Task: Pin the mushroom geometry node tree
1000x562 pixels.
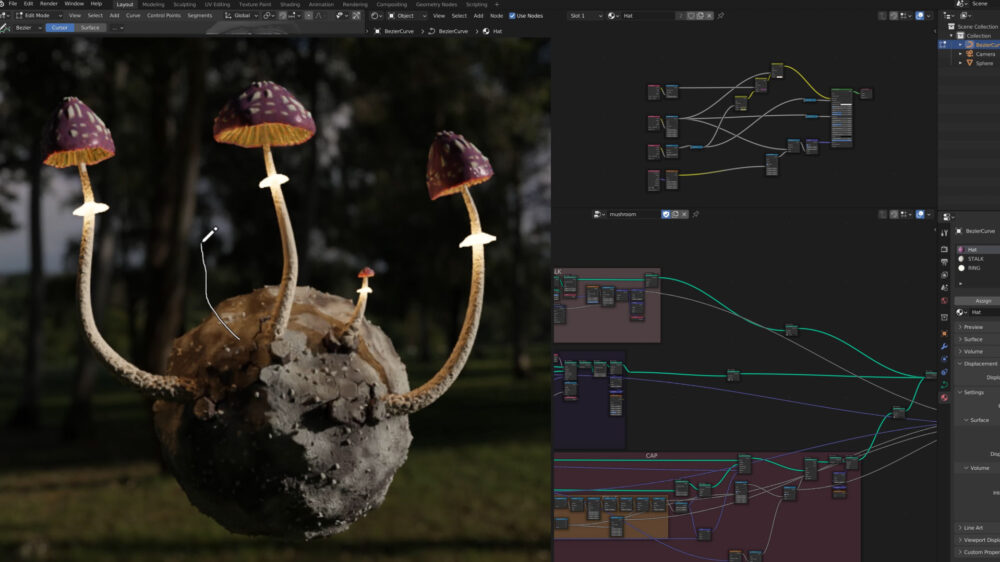Action: point(696,214)
